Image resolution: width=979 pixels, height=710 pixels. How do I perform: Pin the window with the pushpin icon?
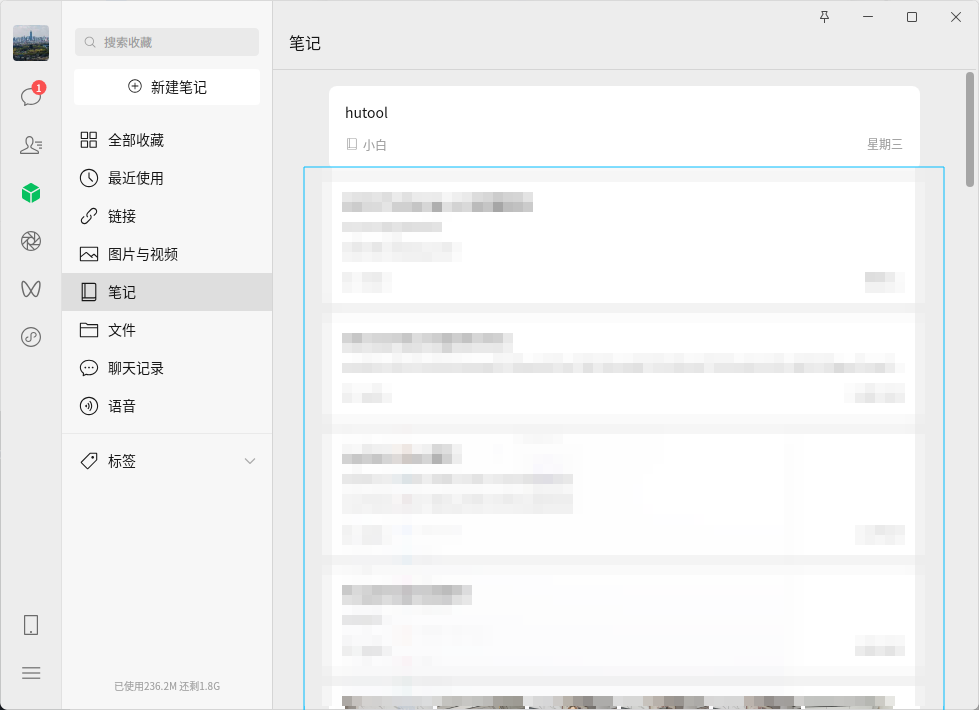click(x=824, y=17)
